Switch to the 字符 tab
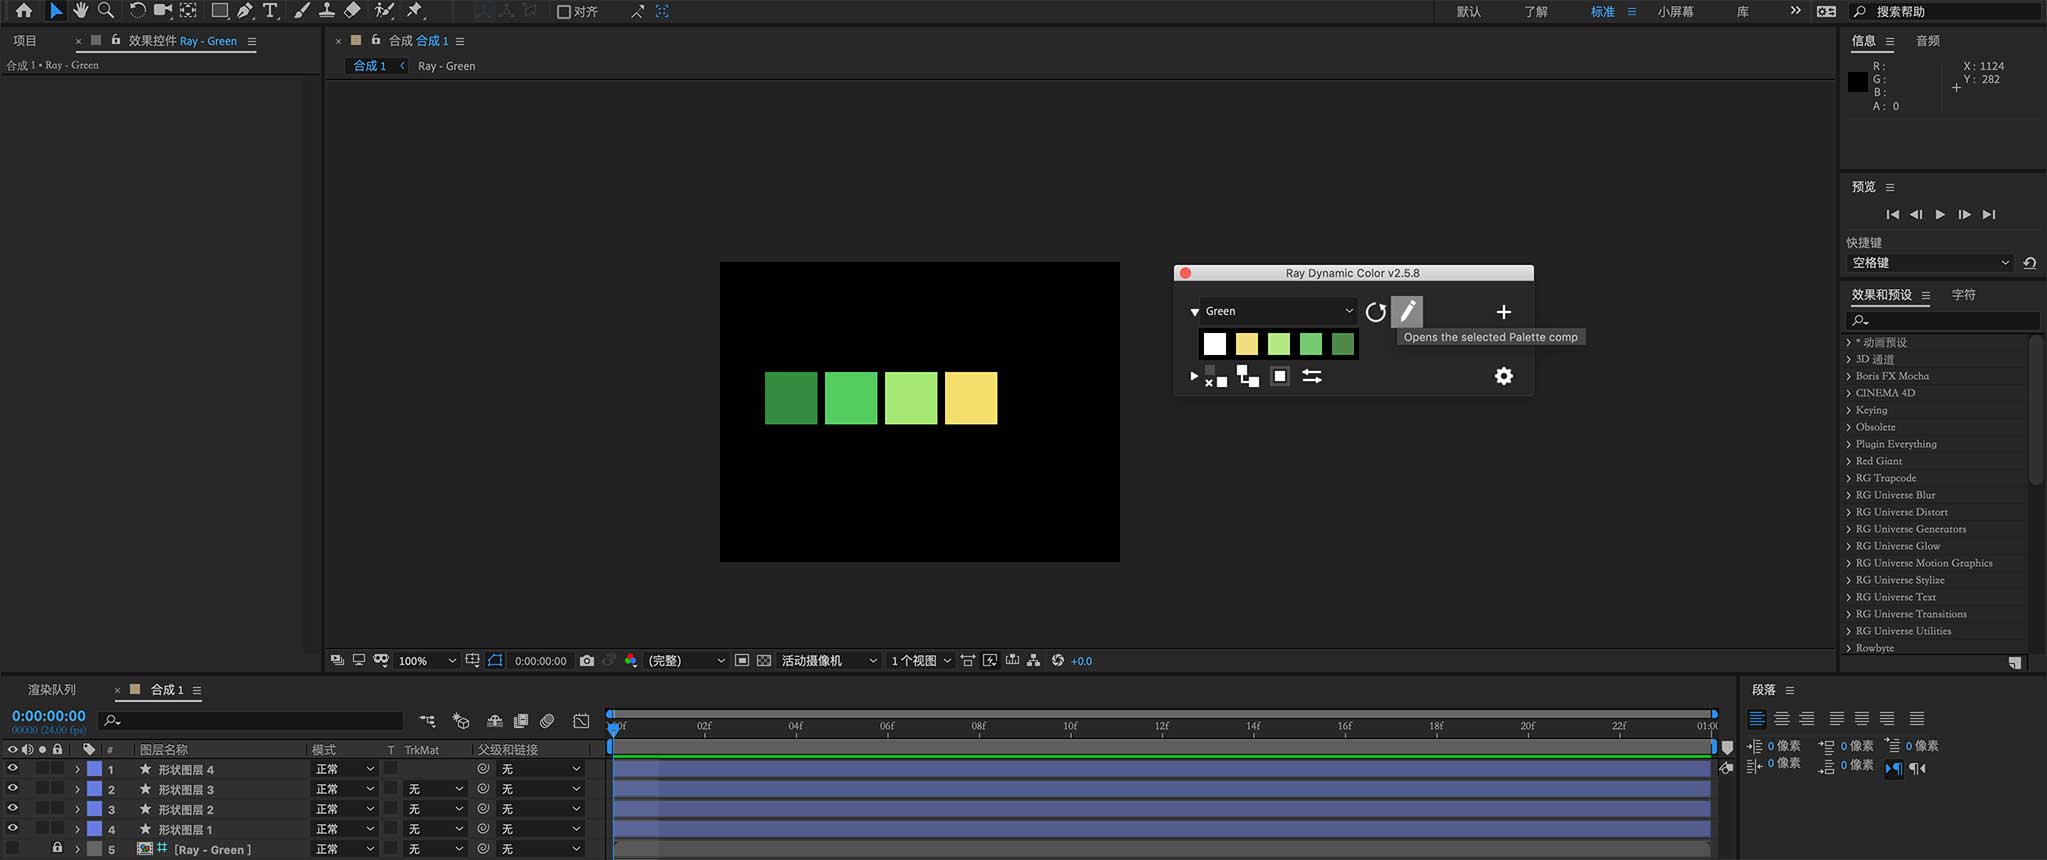This screenshot has height=860, width=2047. pos(1964,295)
